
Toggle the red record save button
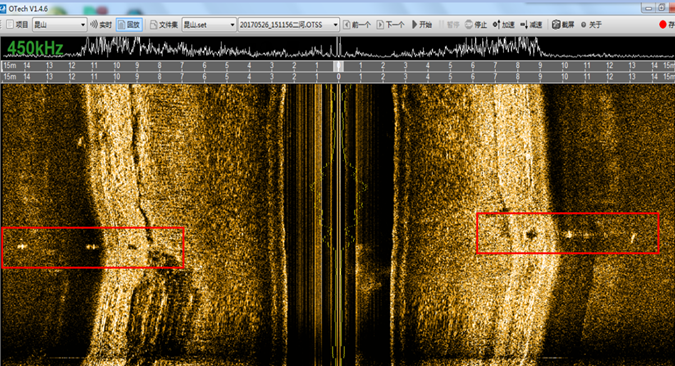coord(663,25)
